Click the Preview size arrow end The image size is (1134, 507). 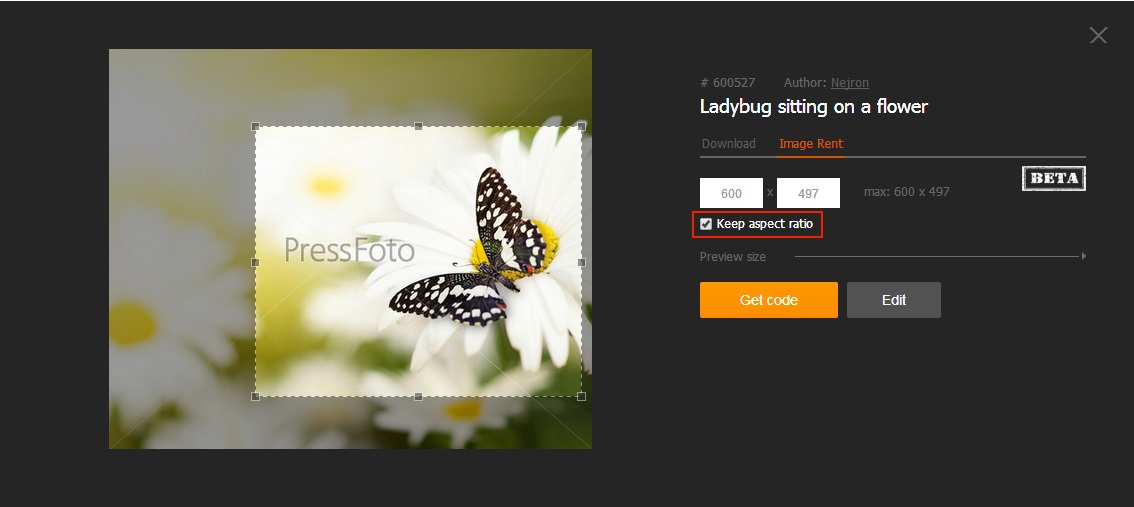pos(1083,256)
